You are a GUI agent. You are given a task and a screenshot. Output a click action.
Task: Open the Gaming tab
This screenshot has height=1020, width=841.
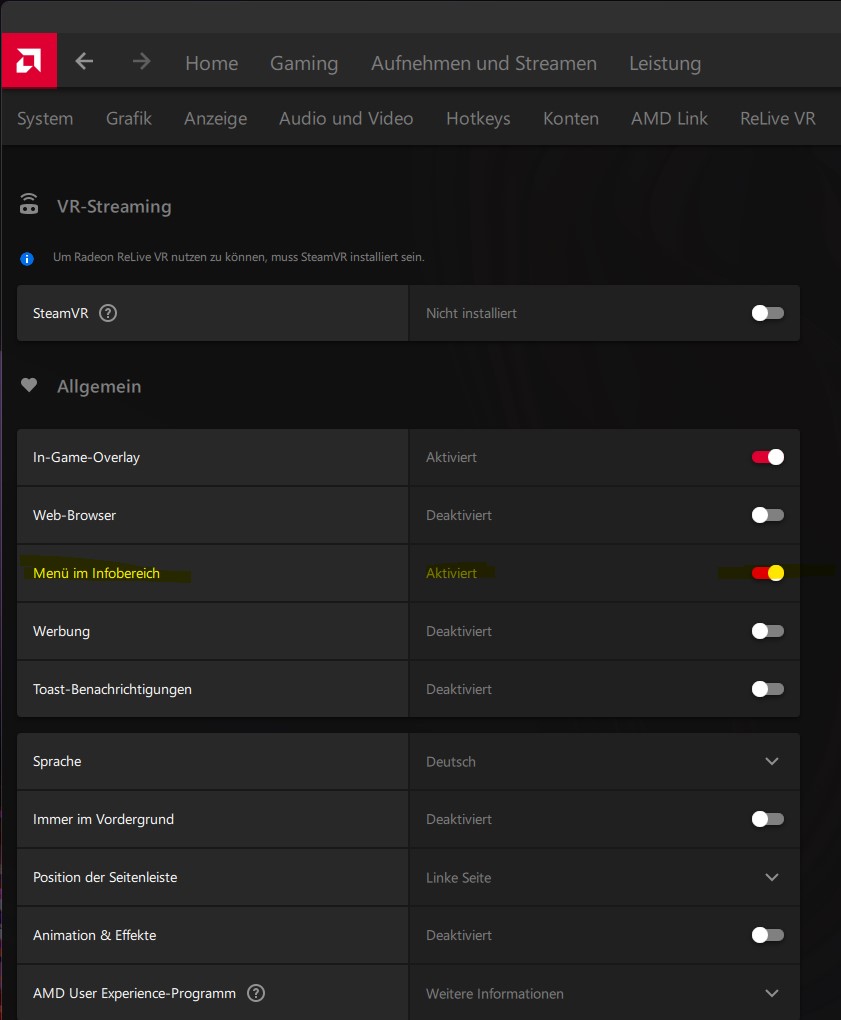304,63
